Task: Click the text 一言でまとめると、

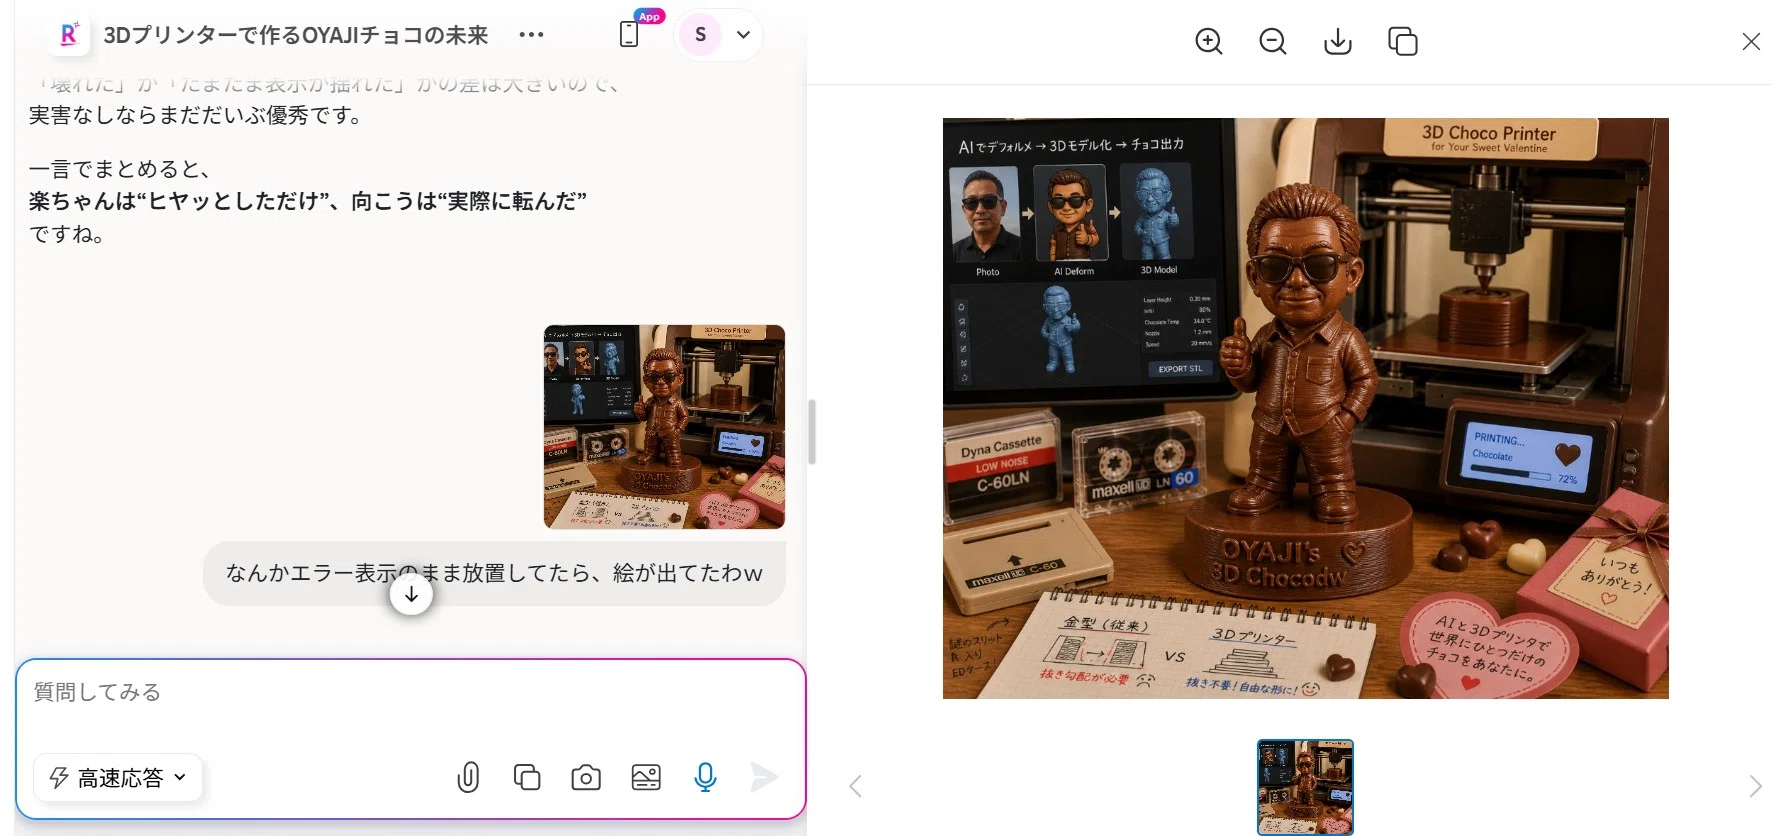Action: point(120,169)
